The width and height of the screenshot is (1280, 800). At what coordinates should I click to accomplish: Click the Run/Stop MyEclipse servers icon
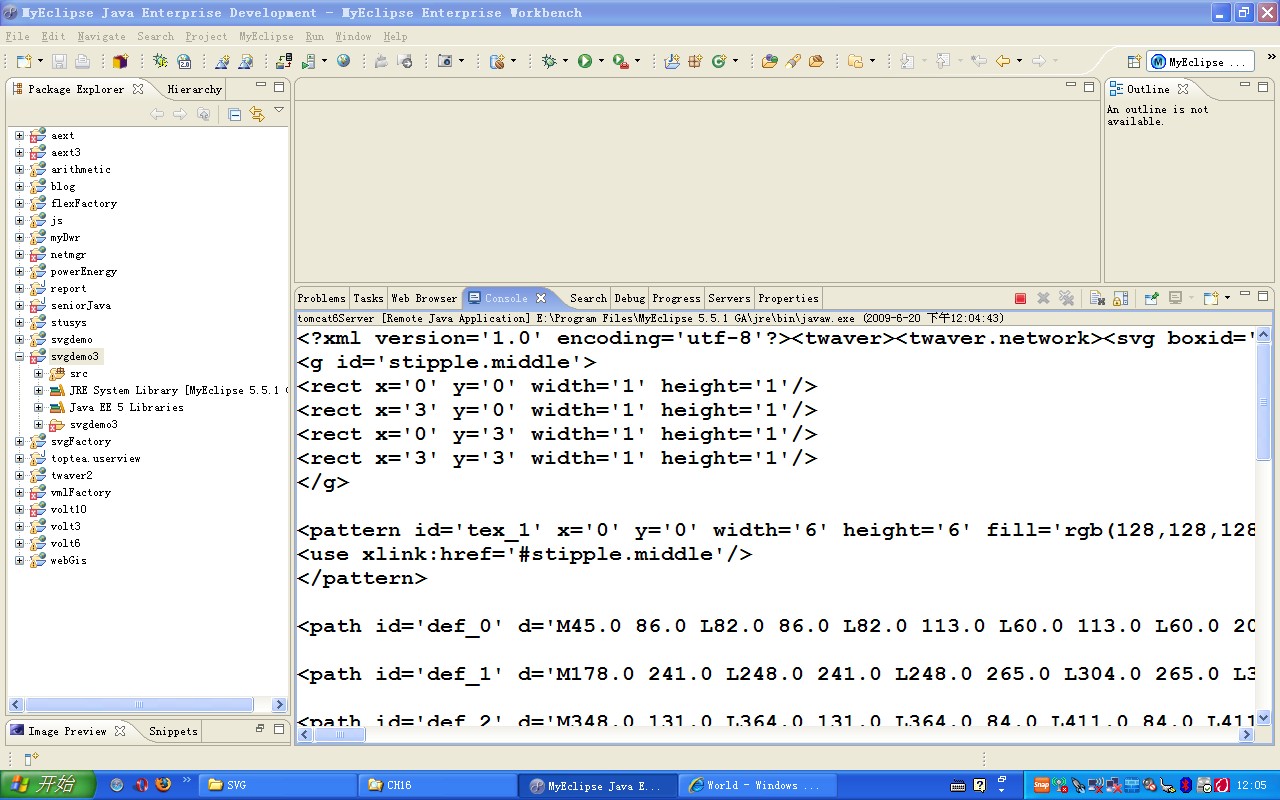pyautogui.click(x=309, y=61)
